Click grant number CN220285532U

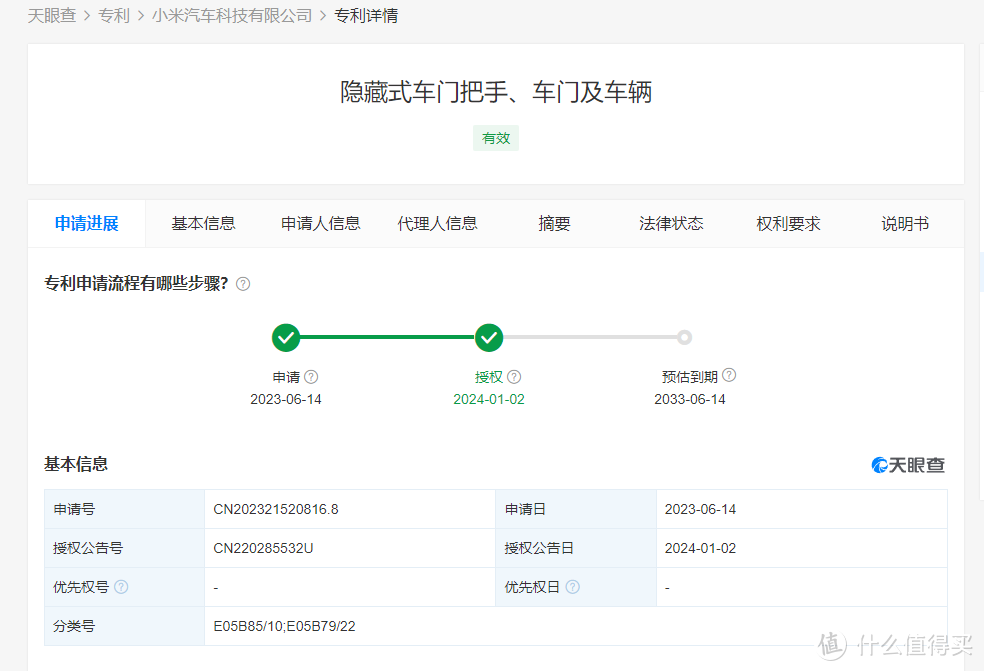pos(263,548)
